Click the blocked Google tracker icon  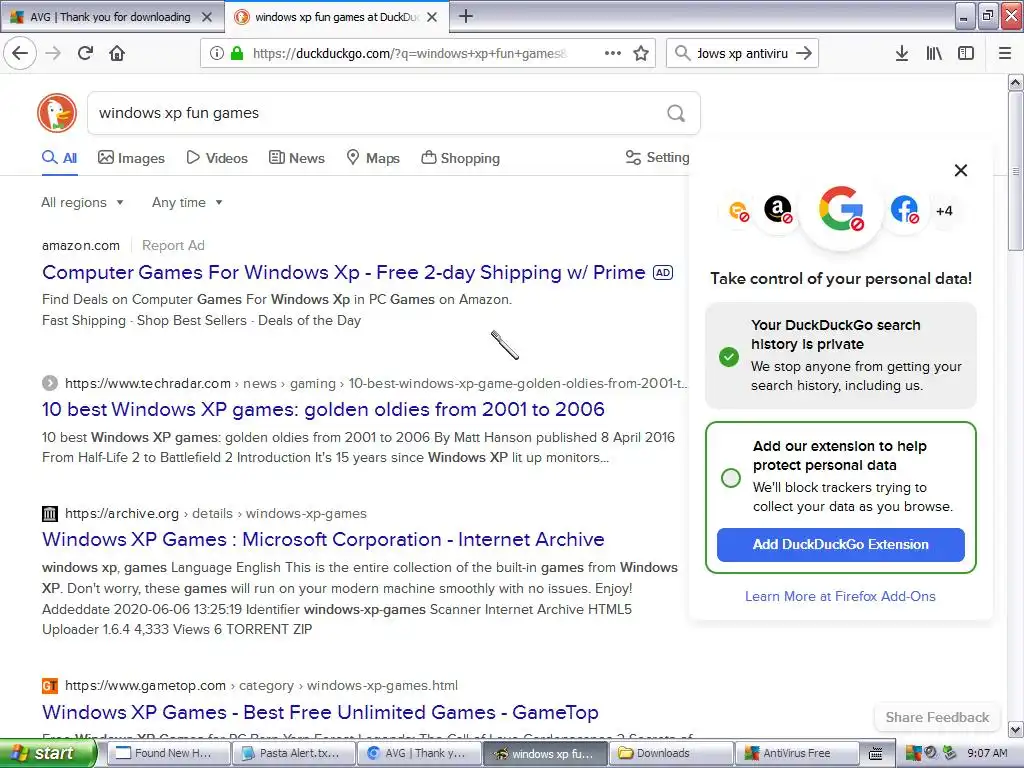(x=841, y=209)
